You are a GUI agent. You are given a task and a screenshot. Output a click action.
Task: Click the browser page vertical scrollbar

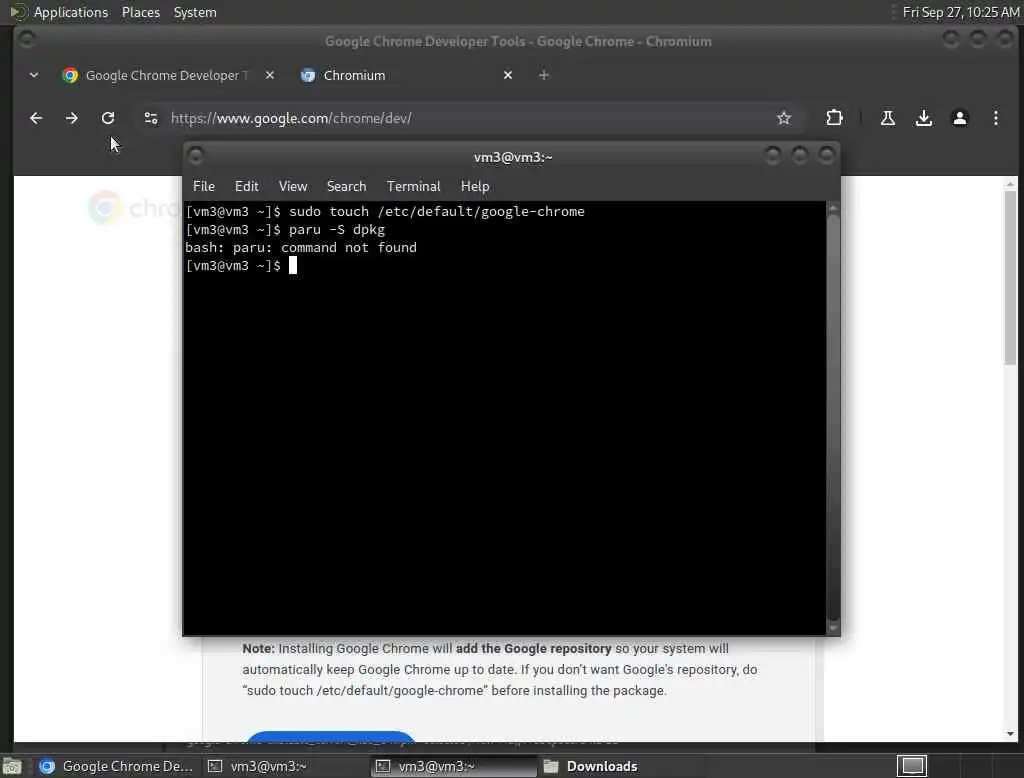pyautogui.click(x=1010, y=459)
